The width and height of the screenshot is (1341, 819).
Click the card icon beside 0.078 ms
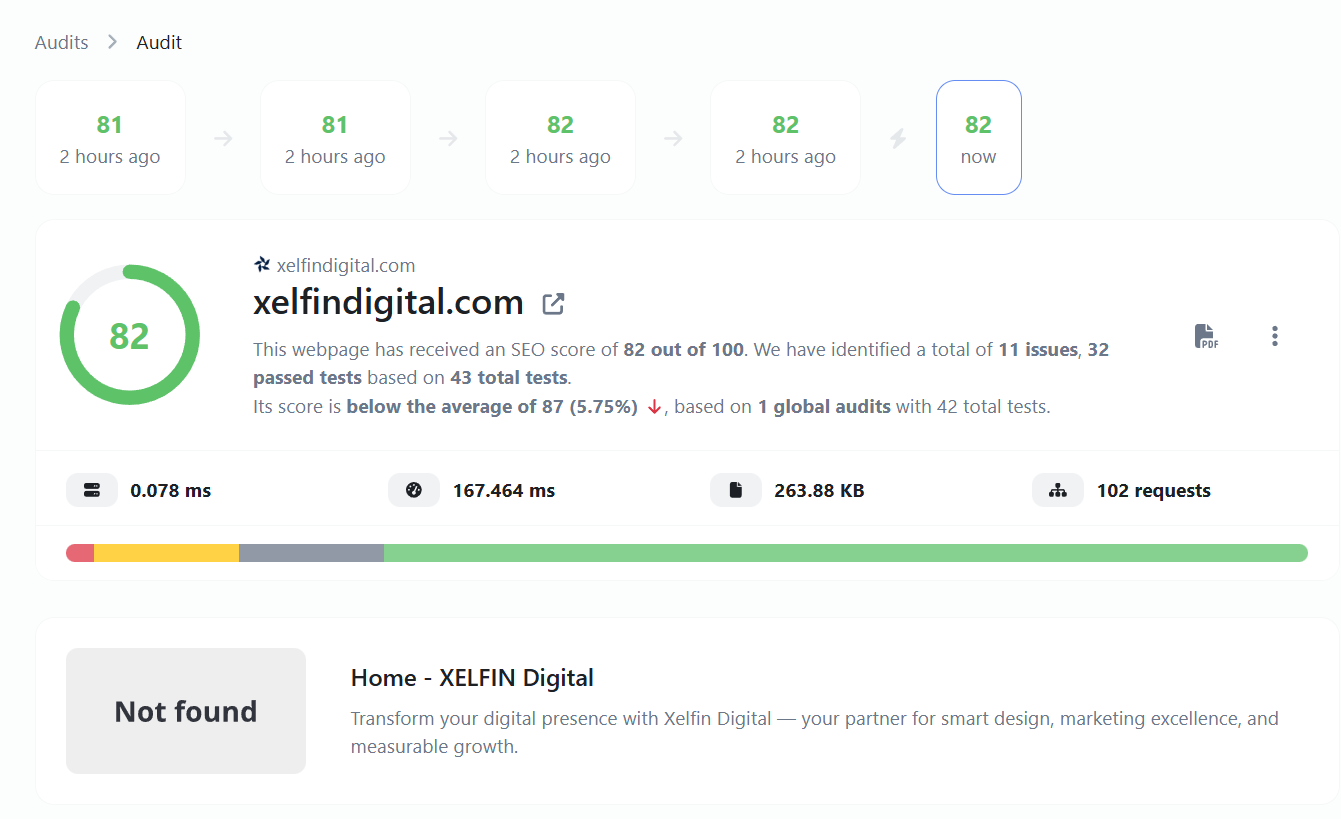91,490
